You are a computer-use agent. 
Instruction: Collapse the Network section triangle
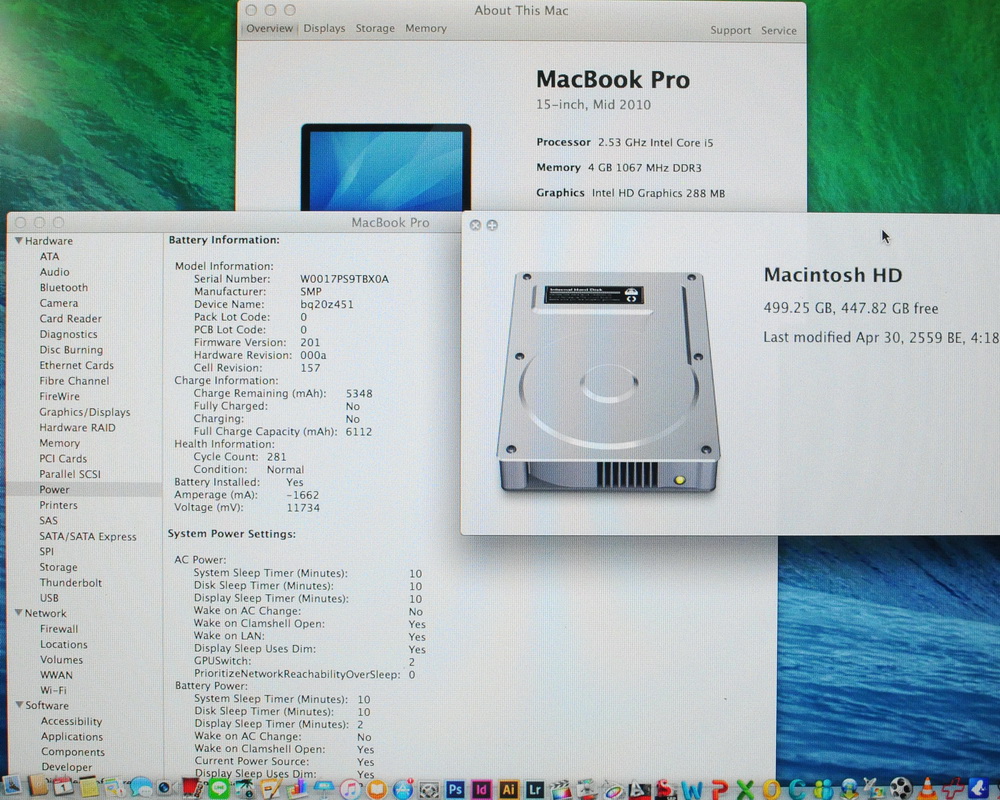tap(18, 612)
